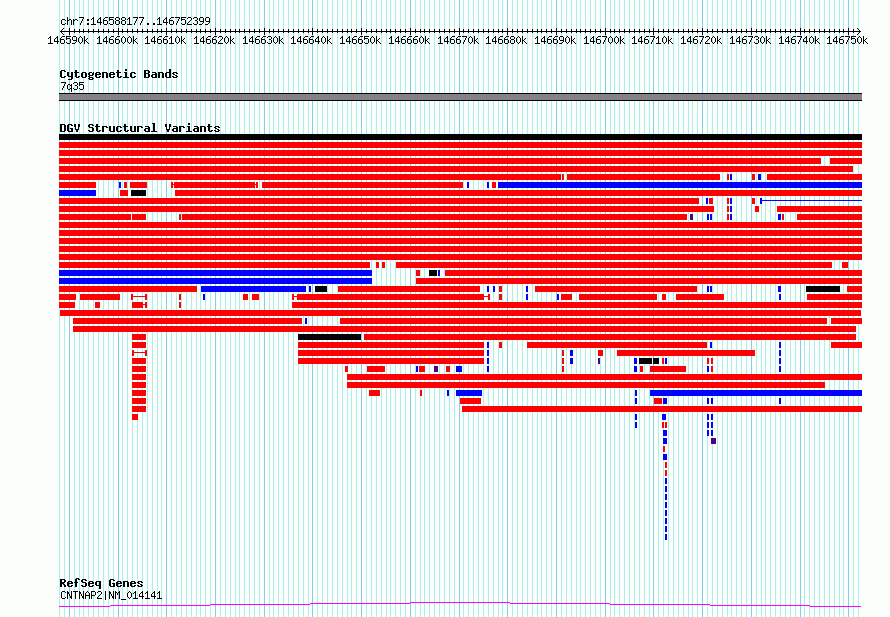This screenshot has width=890, height=617.
Task: Click the CNTNAP2|NM_014141 gene label
Action: [x=111, y=595]
